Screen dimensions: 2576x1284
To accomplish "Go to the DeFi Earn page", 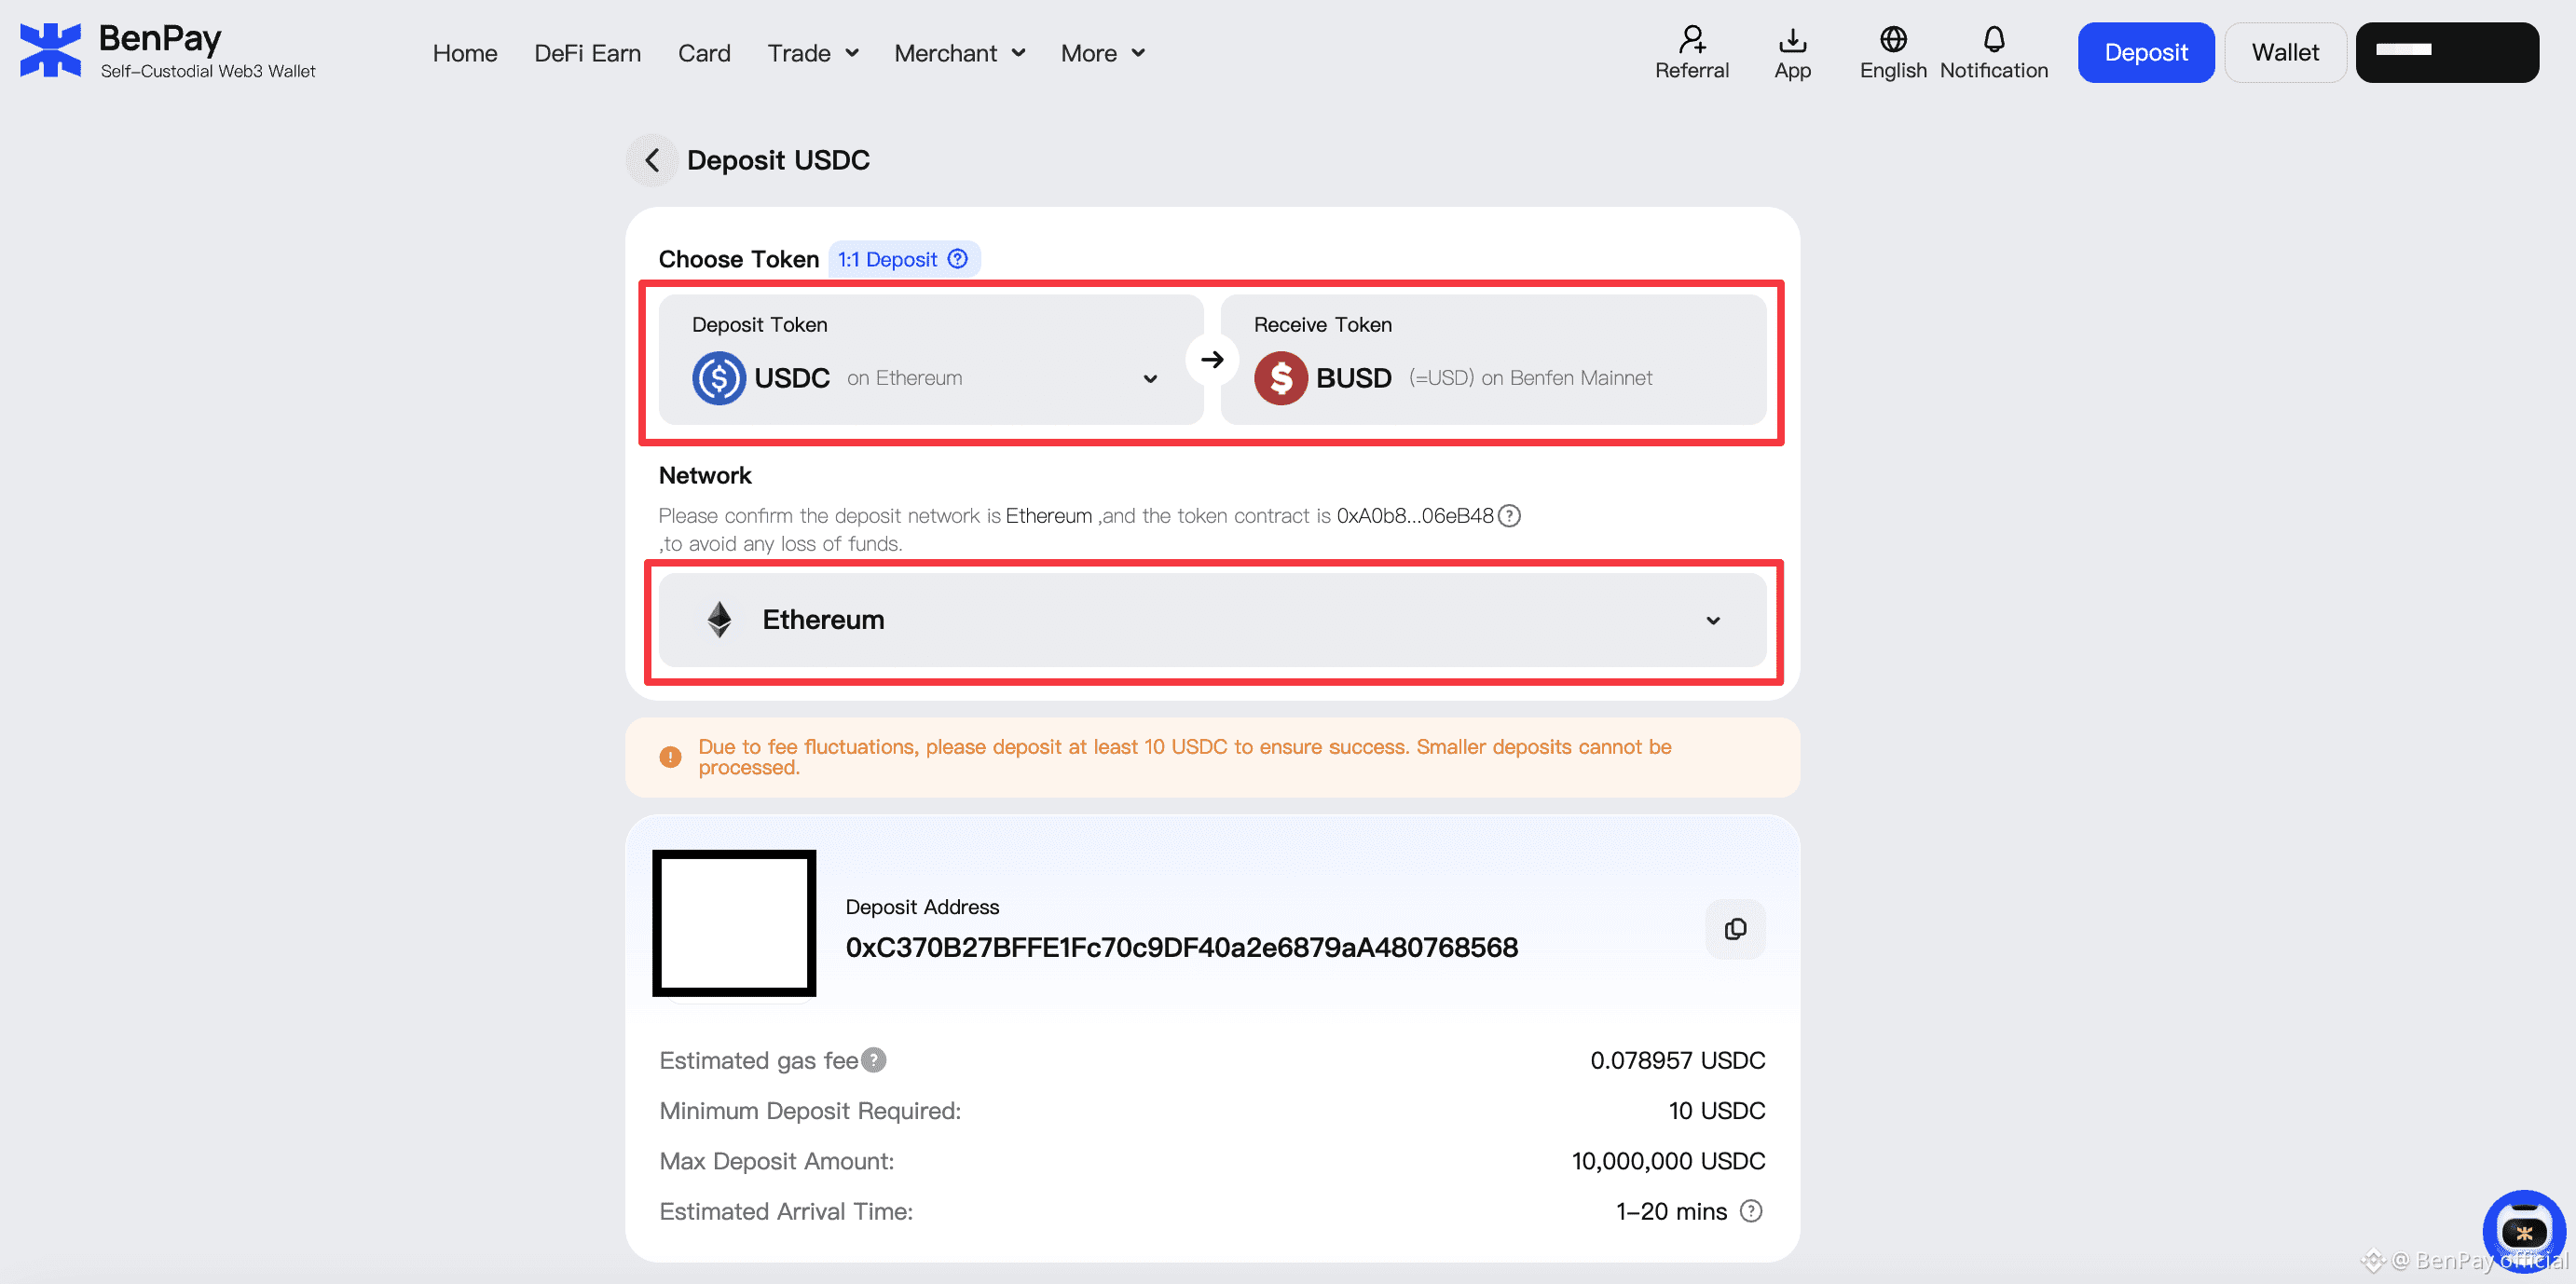I will tap(587, 53).
